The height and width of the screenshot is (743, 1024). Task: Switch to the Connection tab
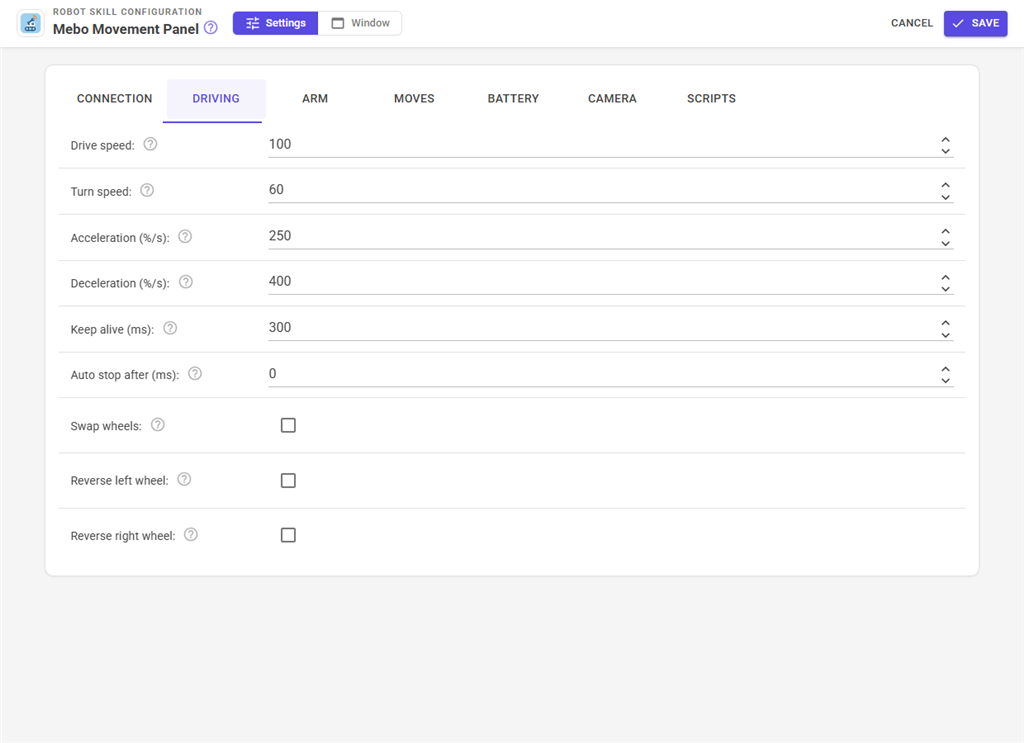tap(114, 99)
